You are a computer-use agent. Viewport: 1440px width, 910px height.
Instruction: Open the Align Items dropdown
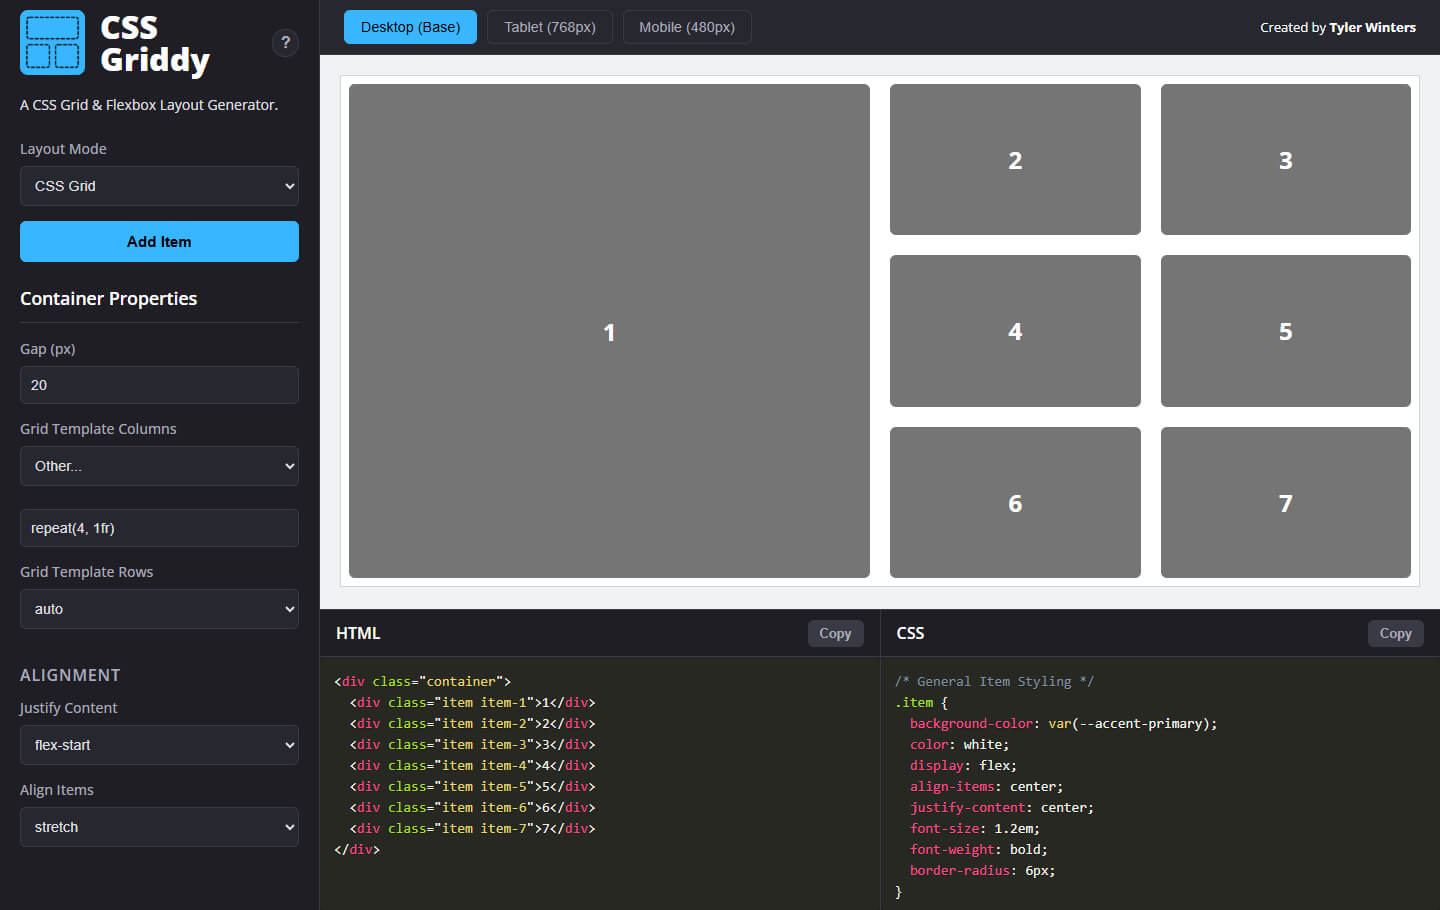coord(159,827)
